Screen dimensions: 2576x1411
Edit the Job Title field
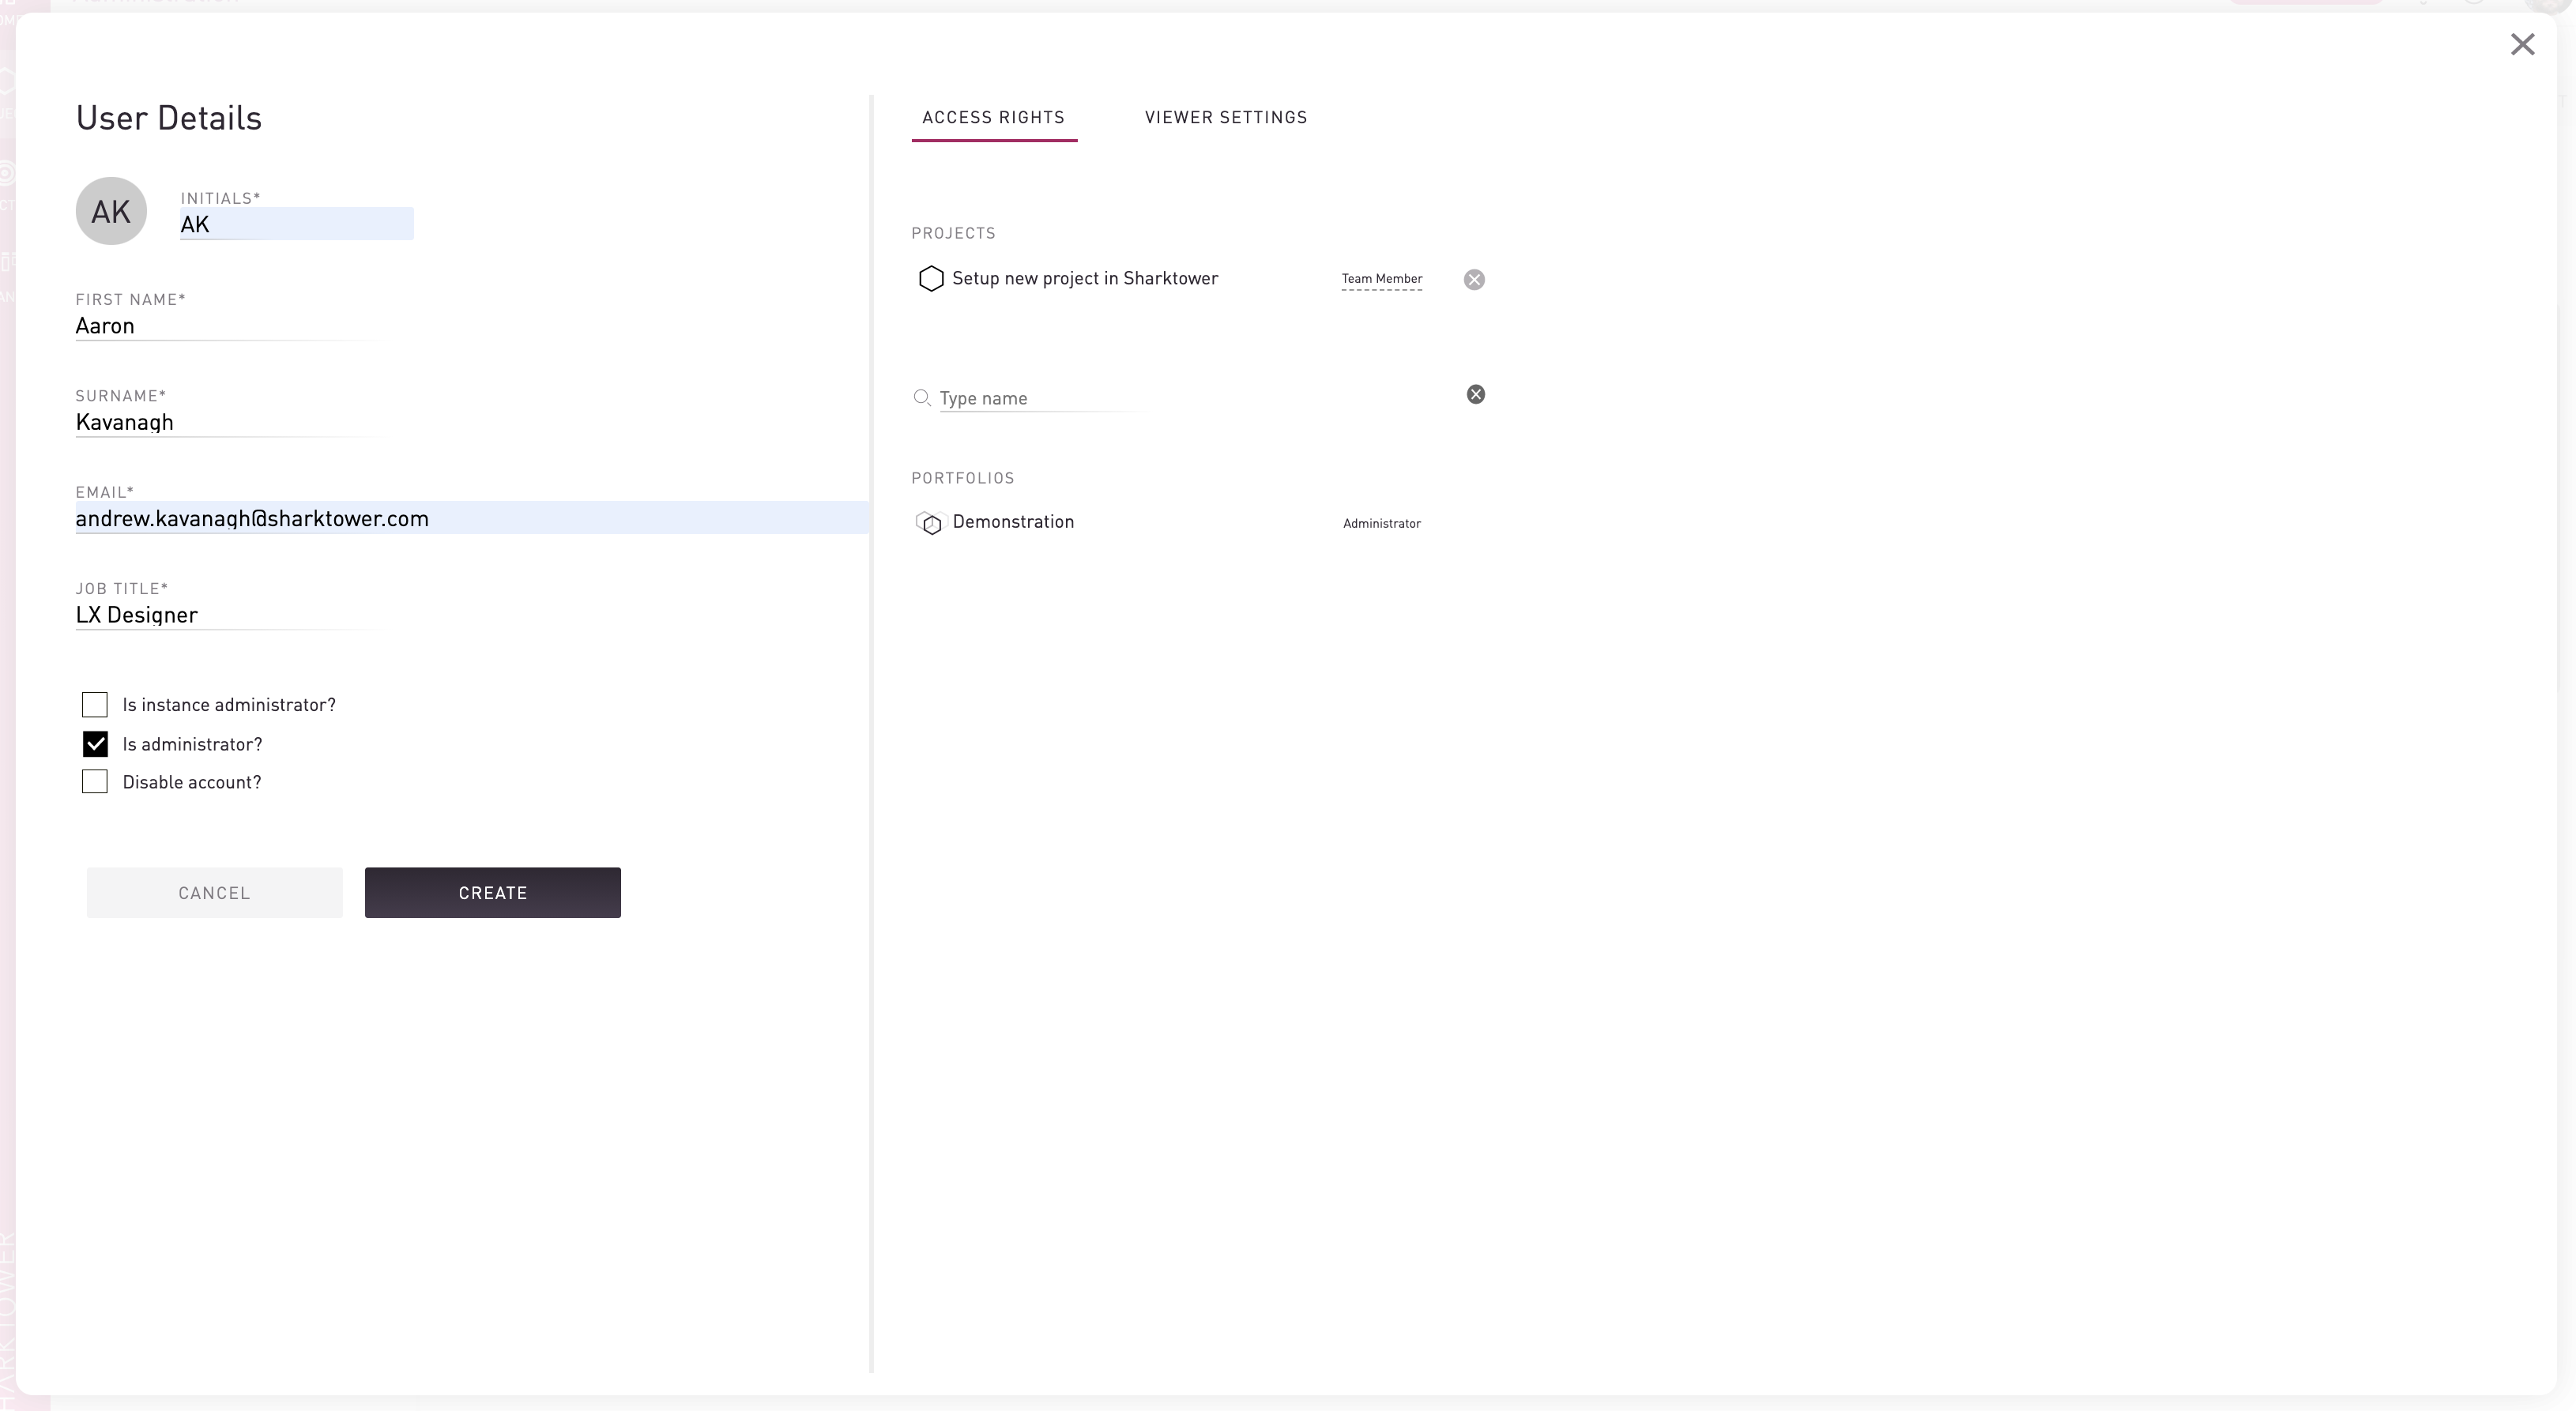[x=225, y=615]
